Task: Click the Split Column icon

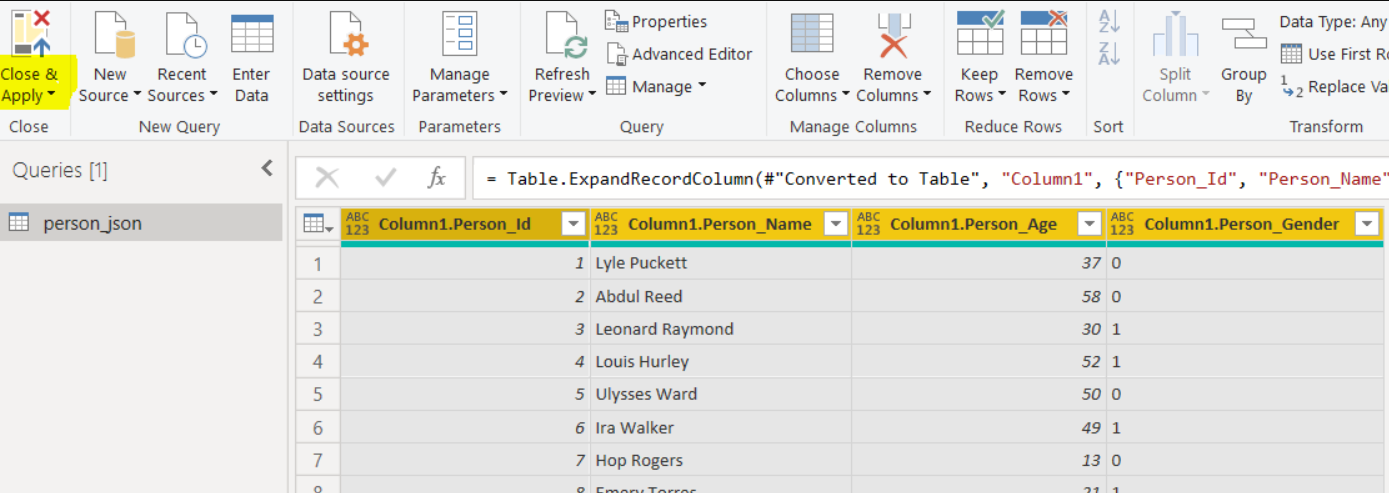Action: [x=1175, y=34]
